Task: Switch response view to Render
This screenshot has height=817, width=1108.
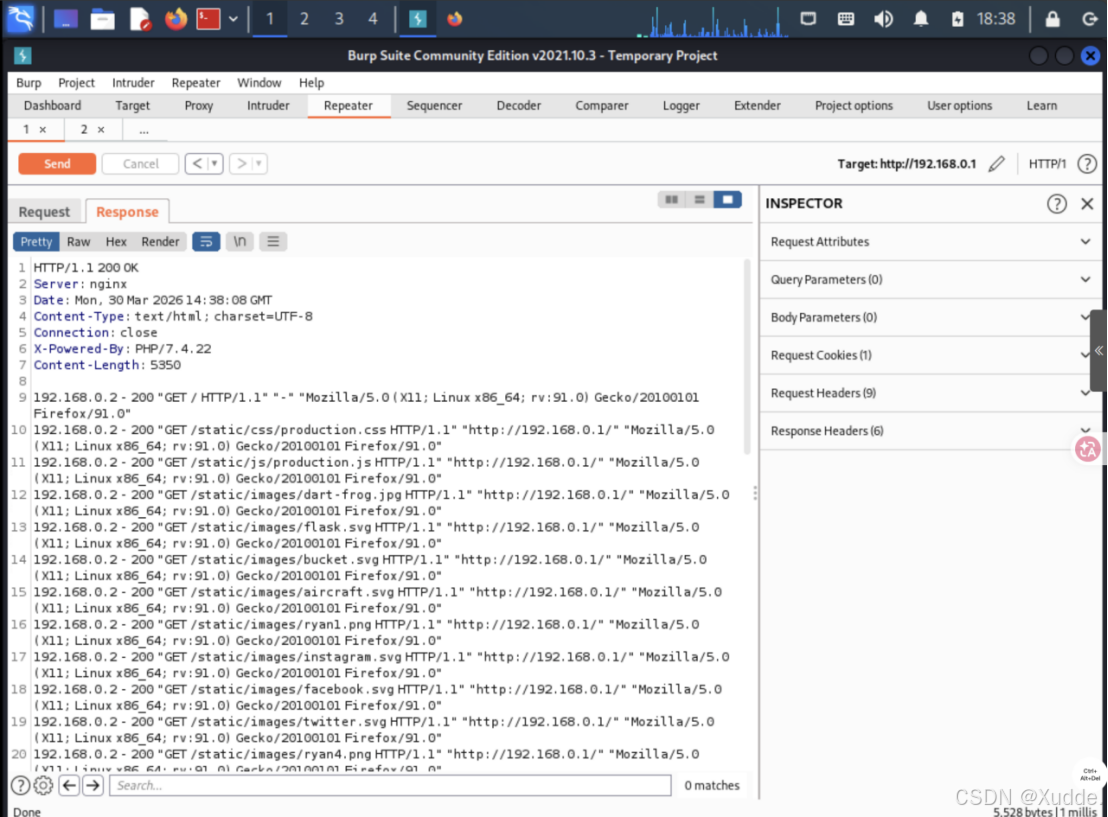Action: (160, 242)
